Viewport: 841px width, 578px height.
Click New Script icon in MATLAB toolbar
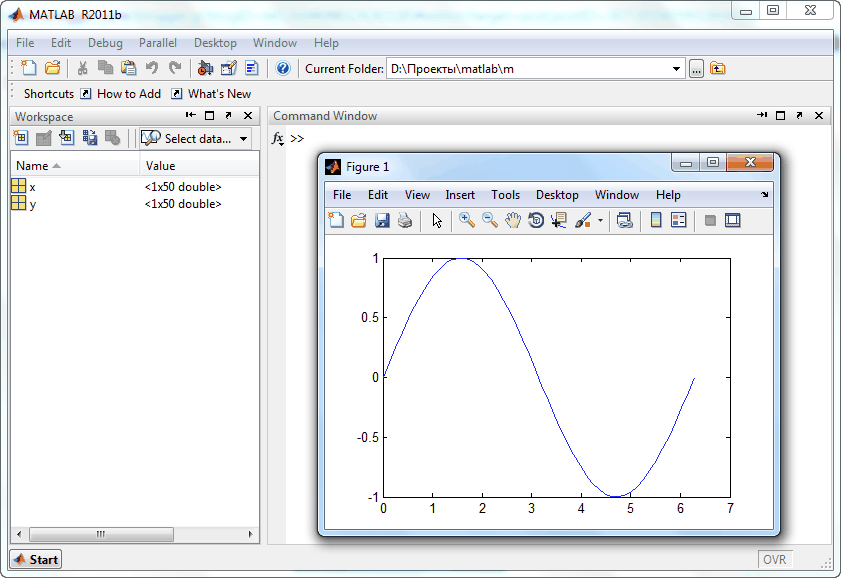click(28, 68)
